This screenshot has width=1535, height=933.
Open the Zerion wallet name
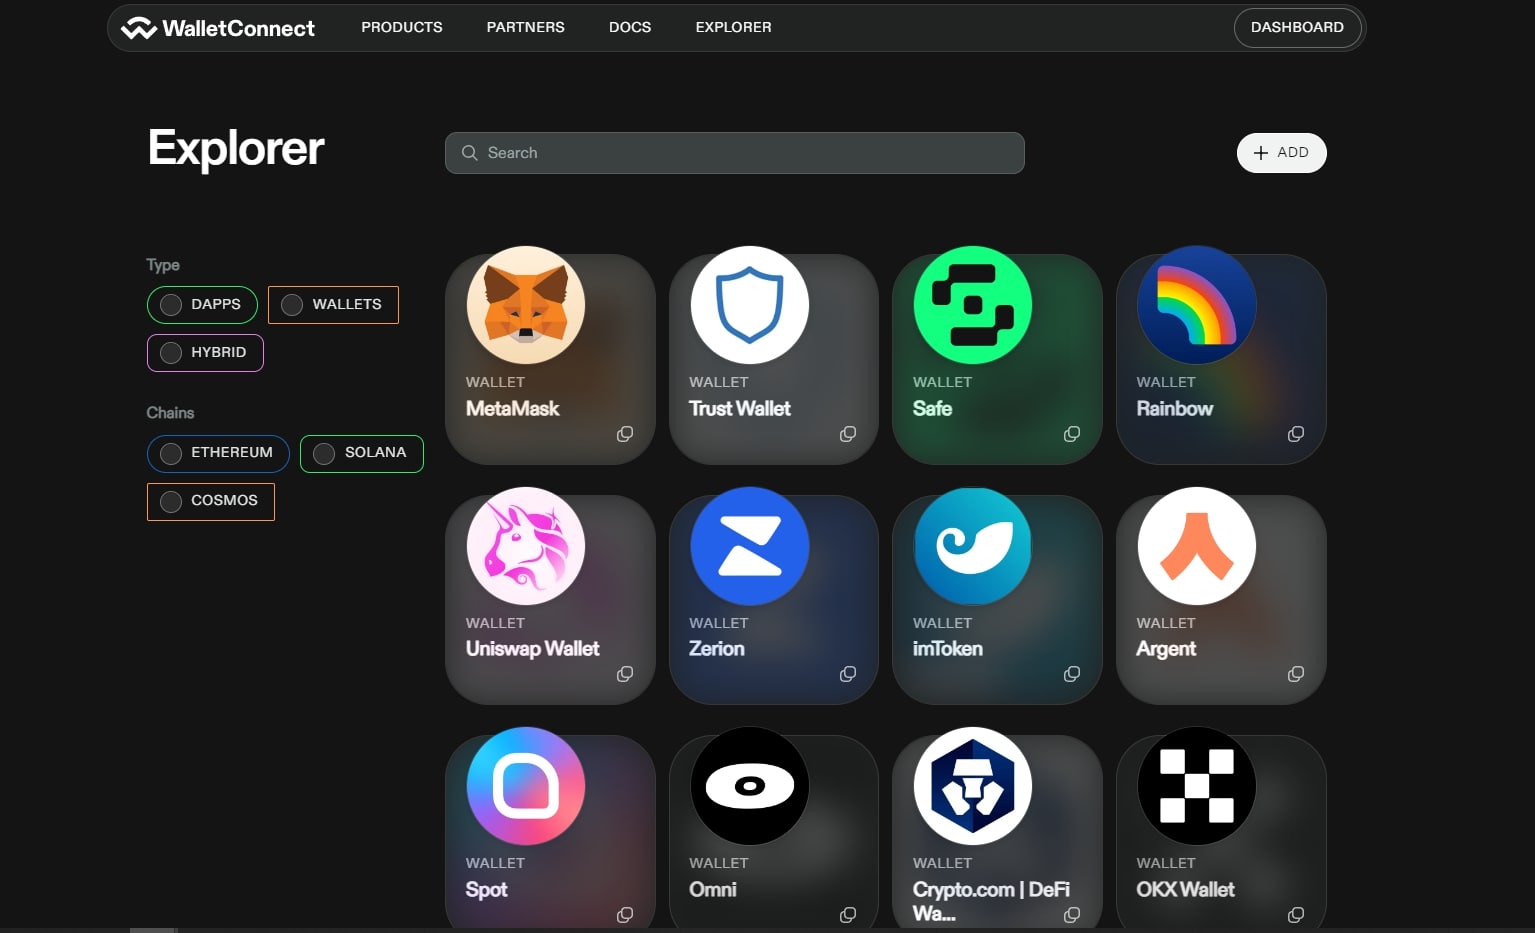coord(717,648)
